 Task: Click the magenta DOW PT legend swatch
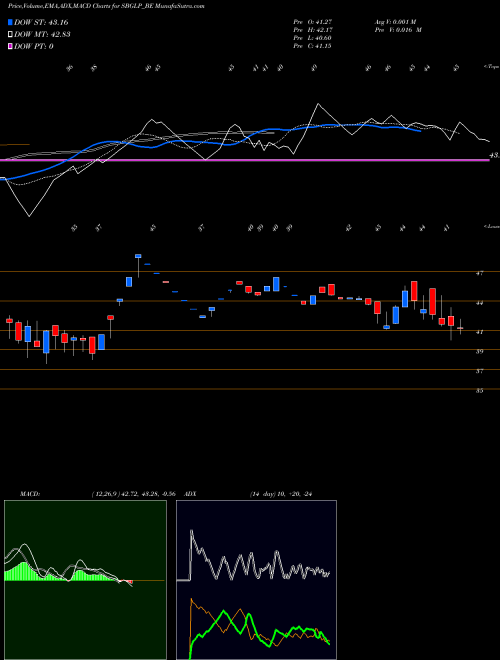tap(10, 46)
